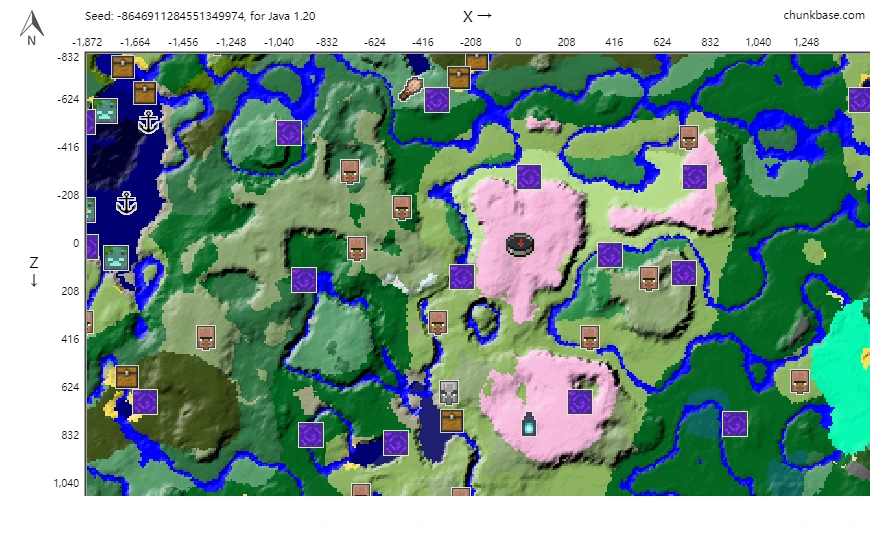Viewport: 870px width, 540px height.
Task: Click the top-left corner buried treasure chest
Action: point(123,66)
